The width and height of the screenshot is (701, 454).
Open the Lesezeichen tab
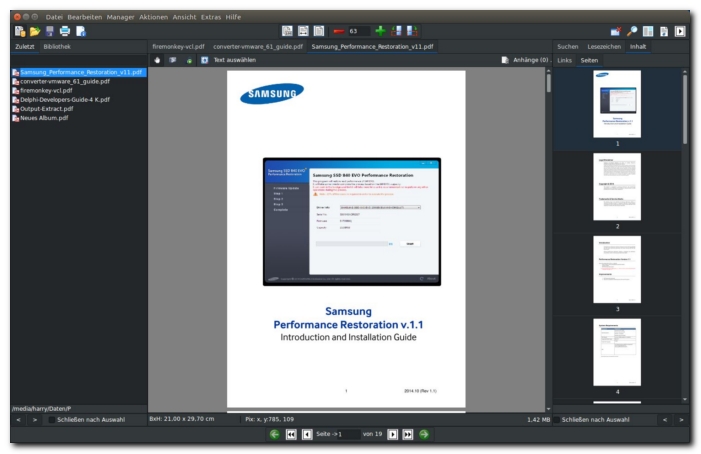click(604, 46)
